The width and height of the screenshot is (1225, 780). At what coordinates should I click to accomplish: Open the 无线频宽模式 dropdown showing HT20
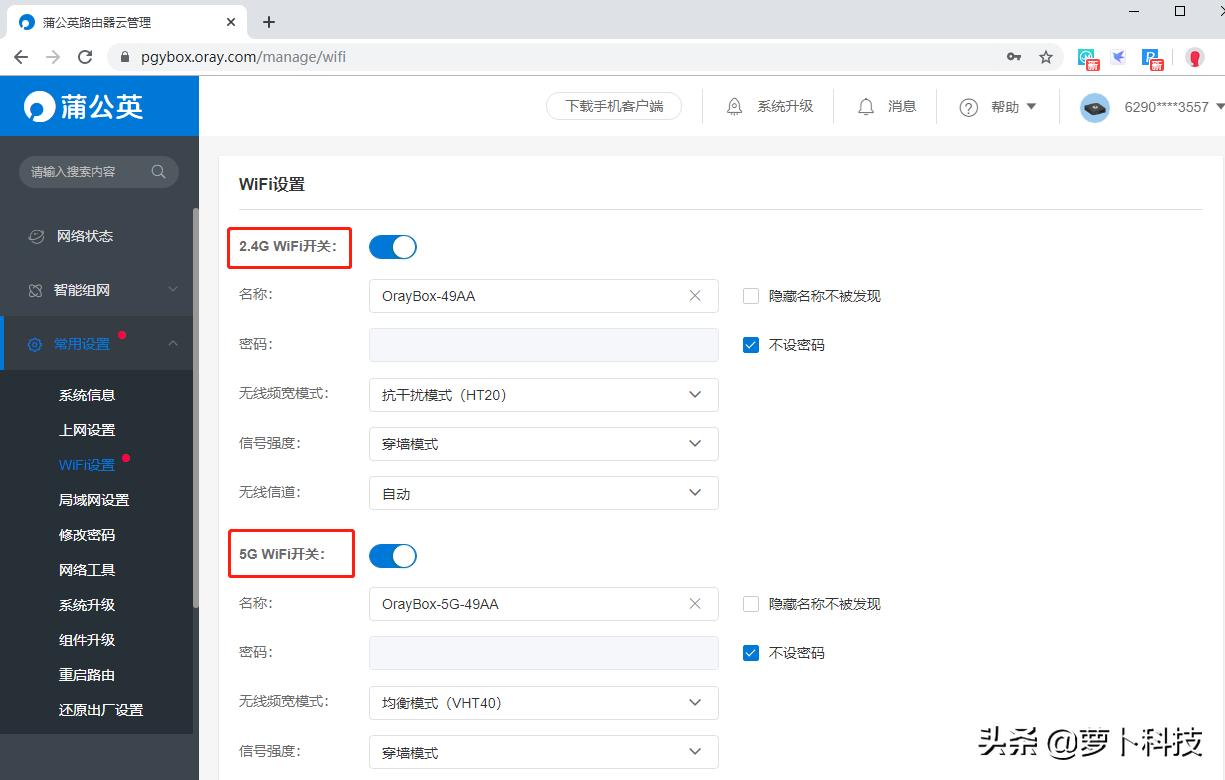(x=543, y=394)
